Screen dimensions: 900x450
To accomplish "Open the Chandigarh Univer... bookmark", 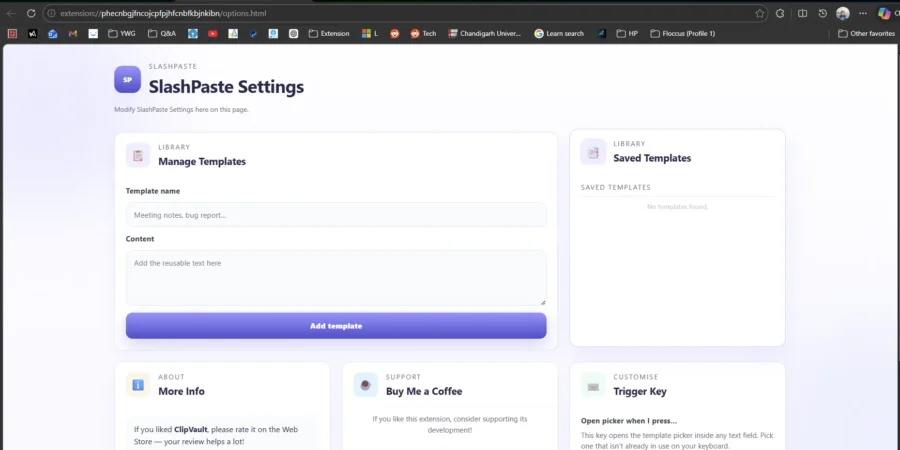I will [x=484, y=34].
